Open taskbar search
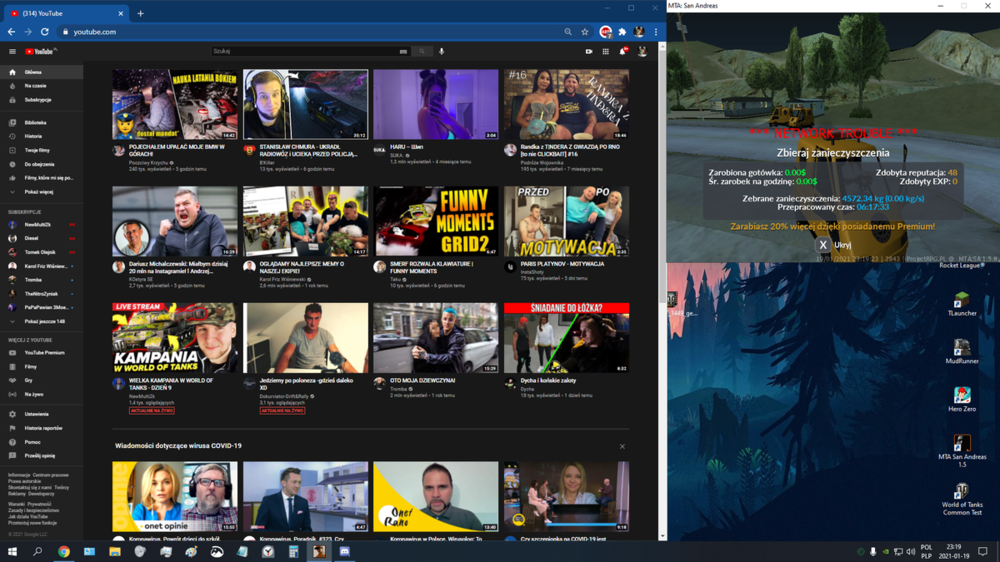This screenshot has height=562, width=1000. [x=38, y=551]
